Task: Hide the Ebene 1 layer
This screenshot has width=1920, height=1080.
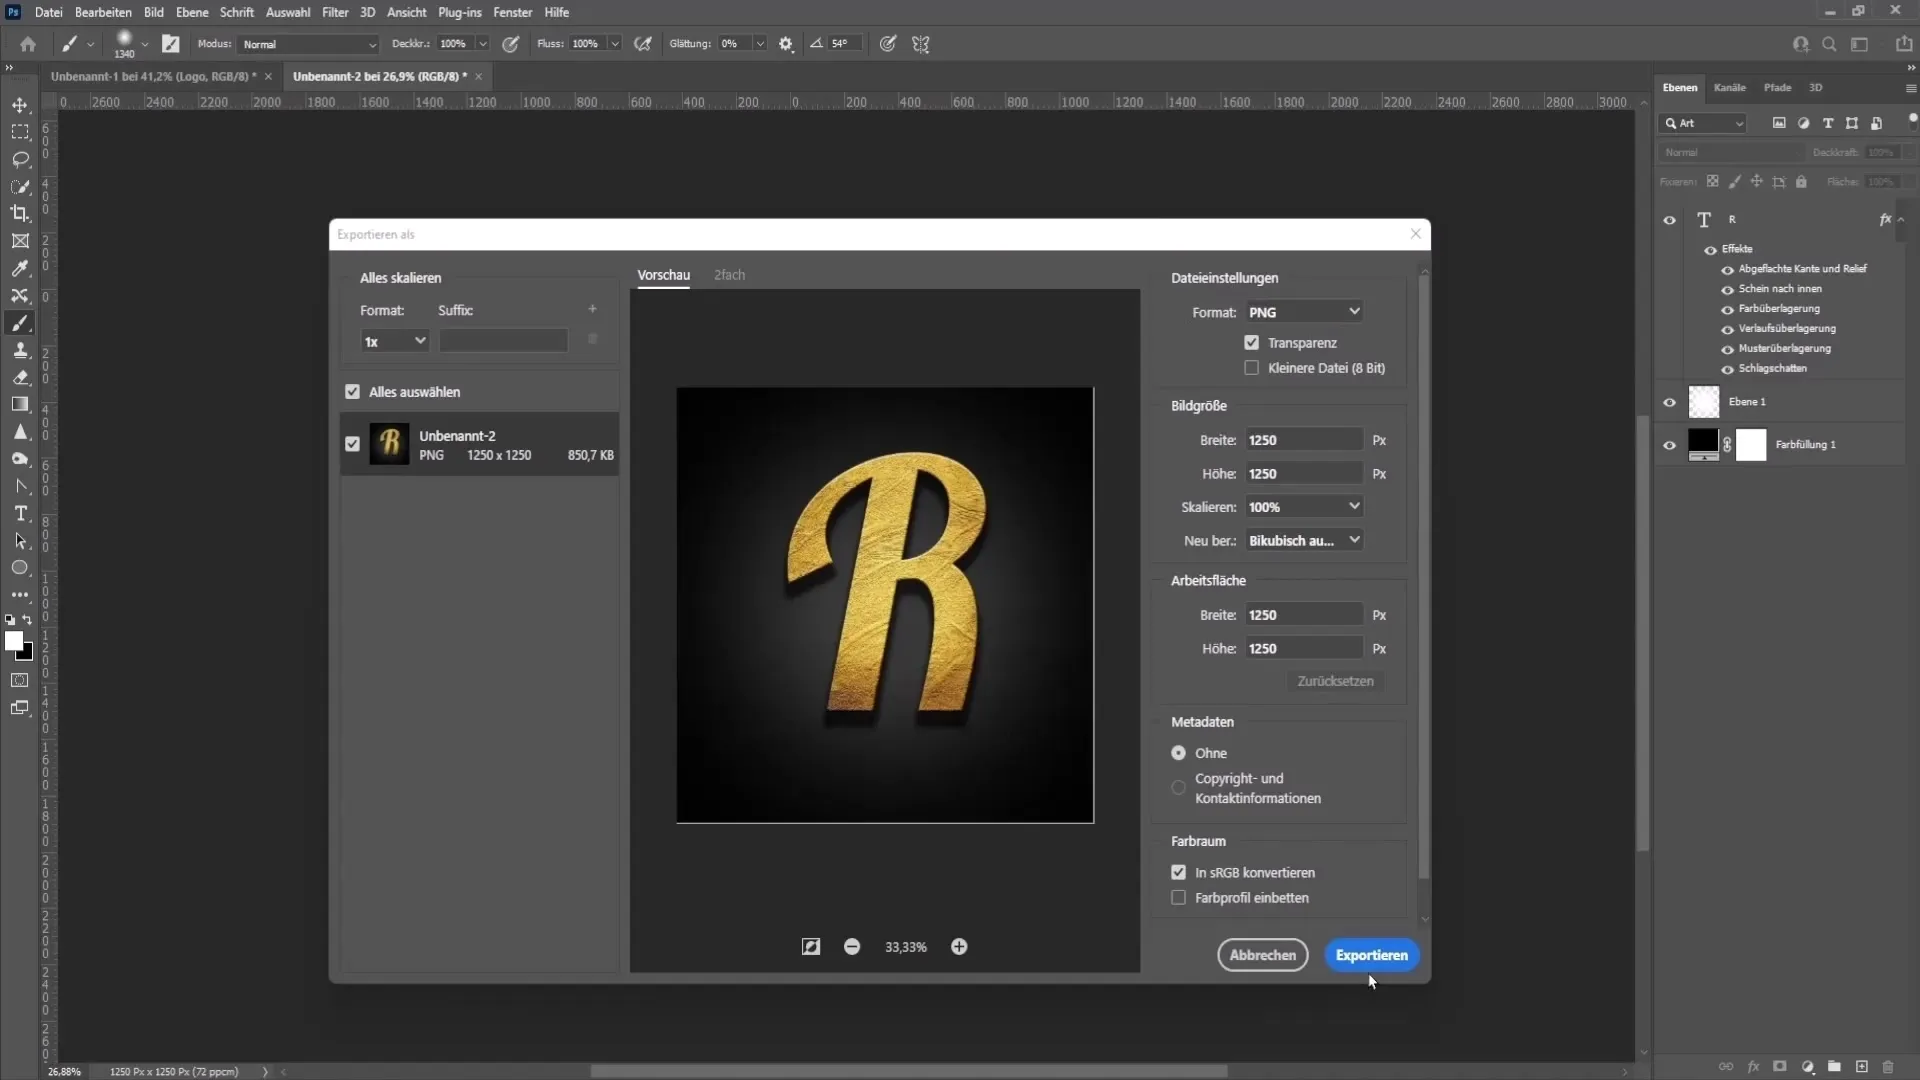Action: (1670, 402)
